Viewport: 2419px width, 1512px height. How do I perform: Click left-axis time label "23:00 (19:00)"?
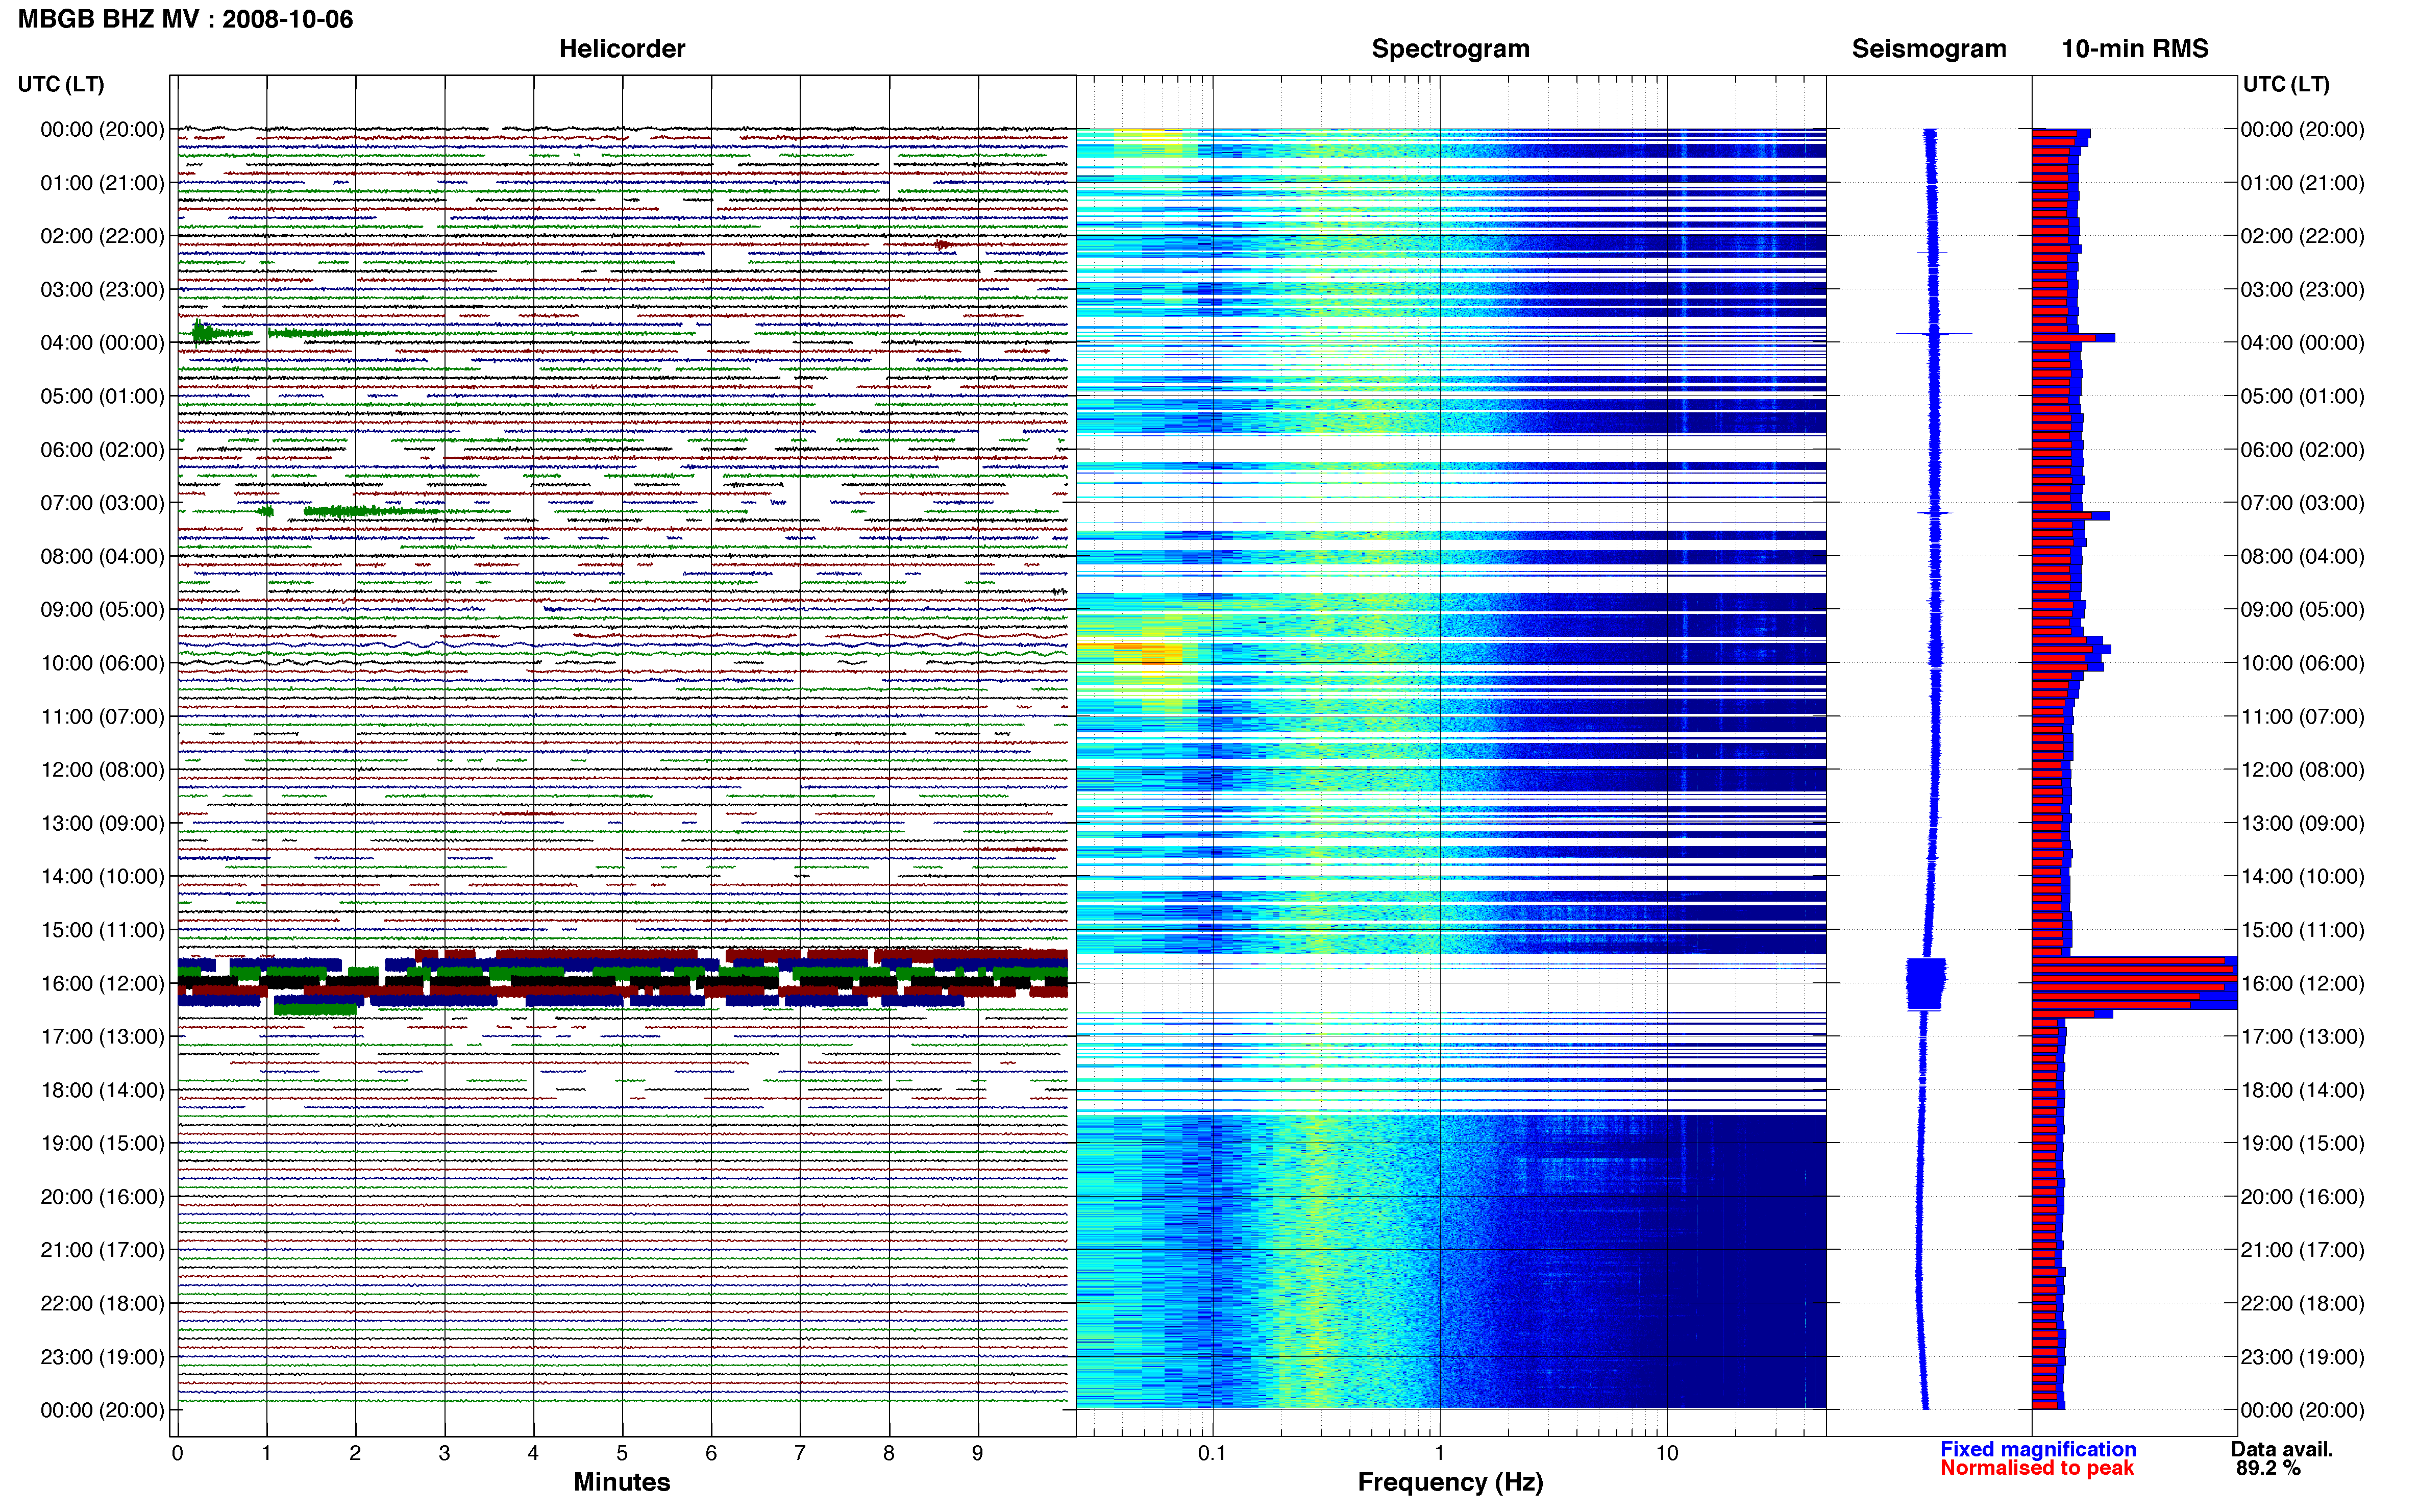[102, 1357]
